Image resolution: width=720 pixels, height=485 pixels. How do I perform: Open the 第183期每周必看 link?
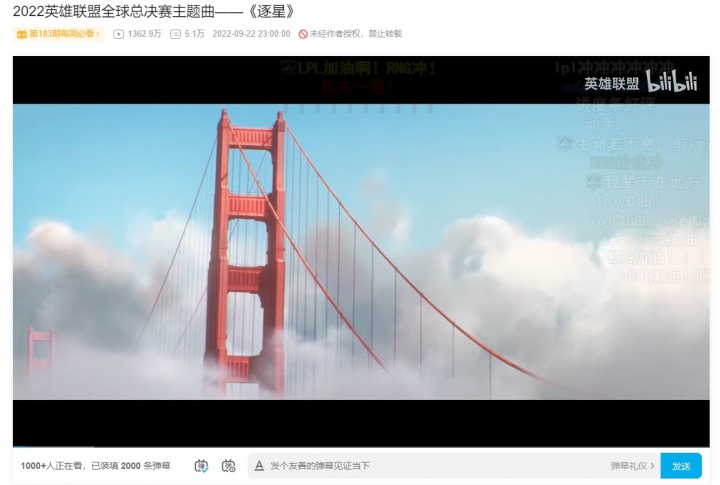[x=61, y=34]
